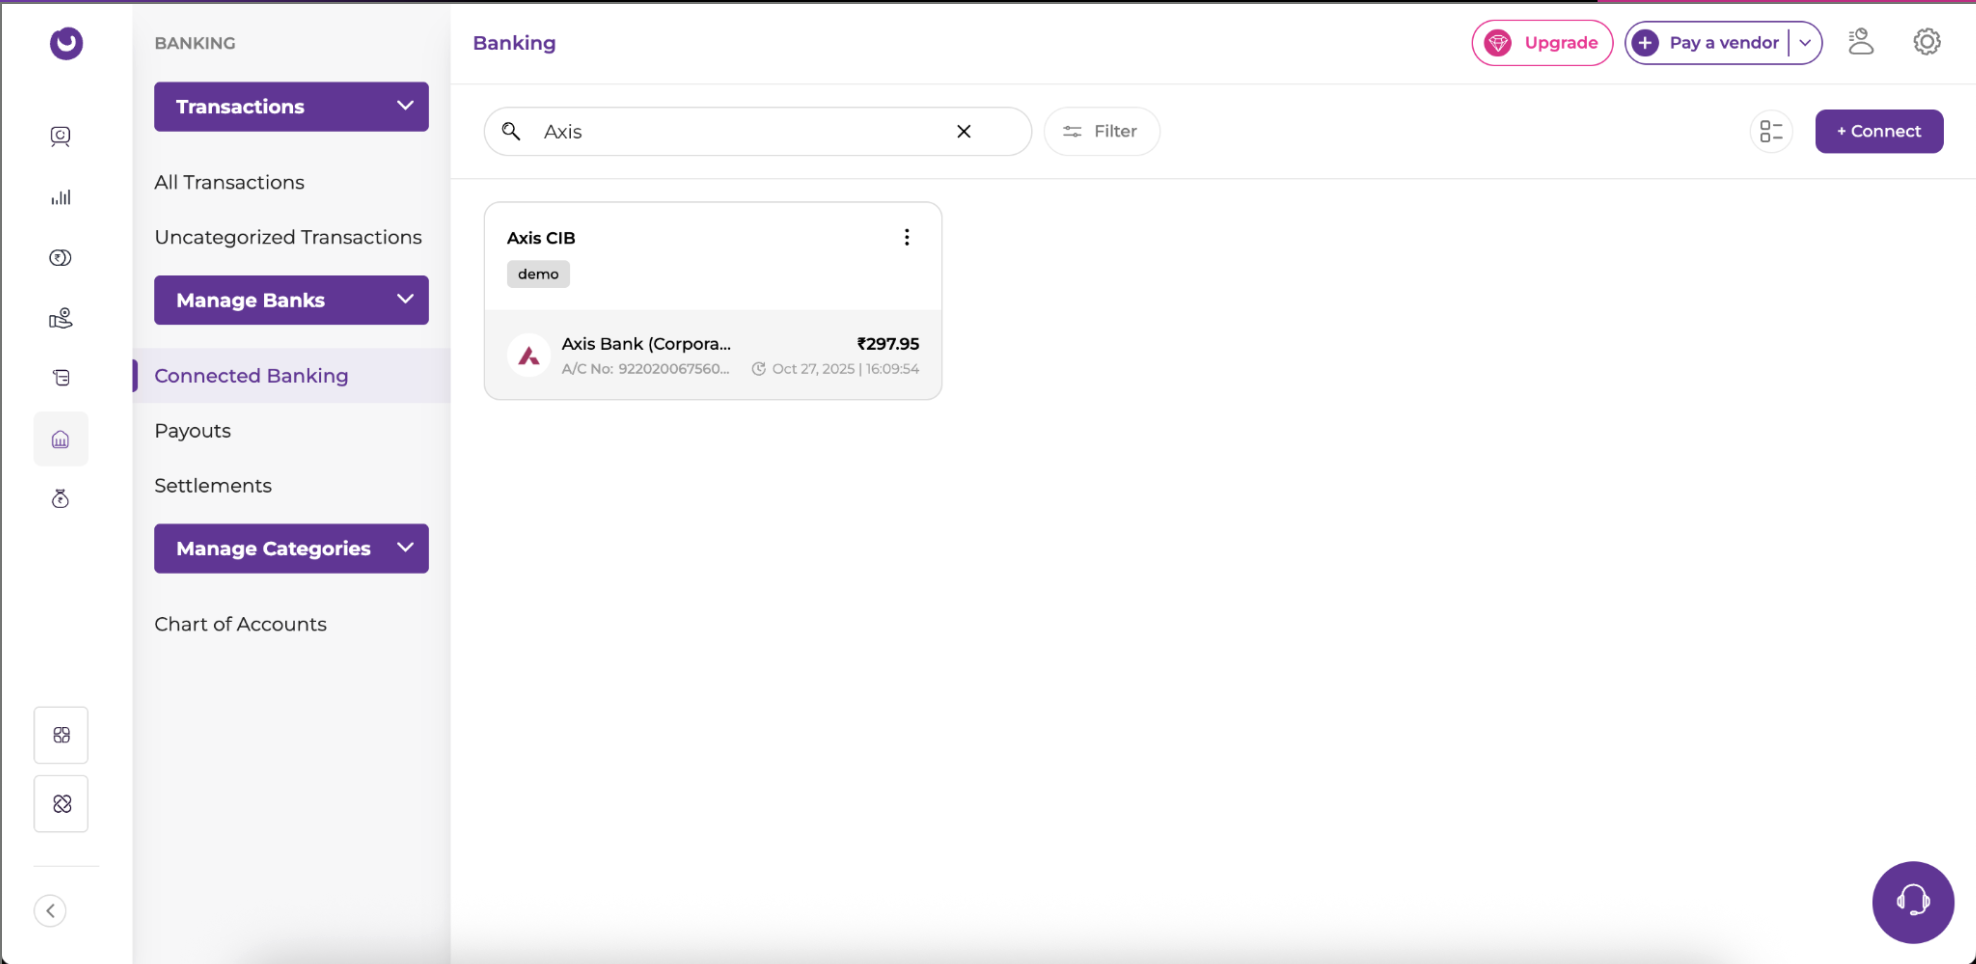
Task: Open the money bag icon in left rail
Action: pos(61,499)
